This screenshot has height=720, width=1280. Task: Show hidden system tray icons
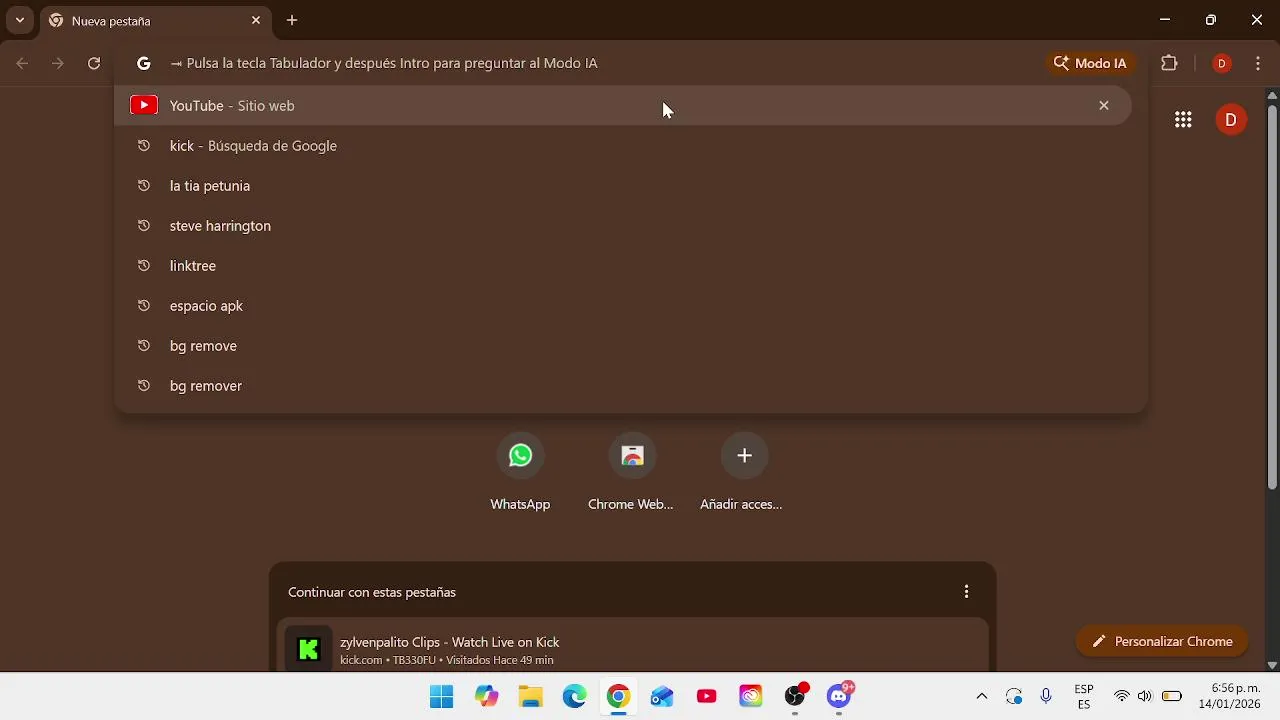[982, 697]
